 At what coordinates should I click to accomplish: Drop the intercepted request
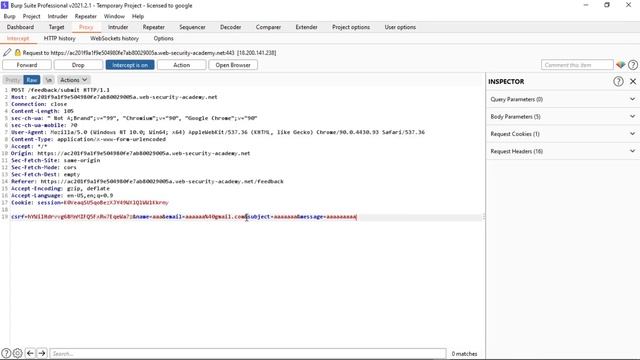(78, 65)
